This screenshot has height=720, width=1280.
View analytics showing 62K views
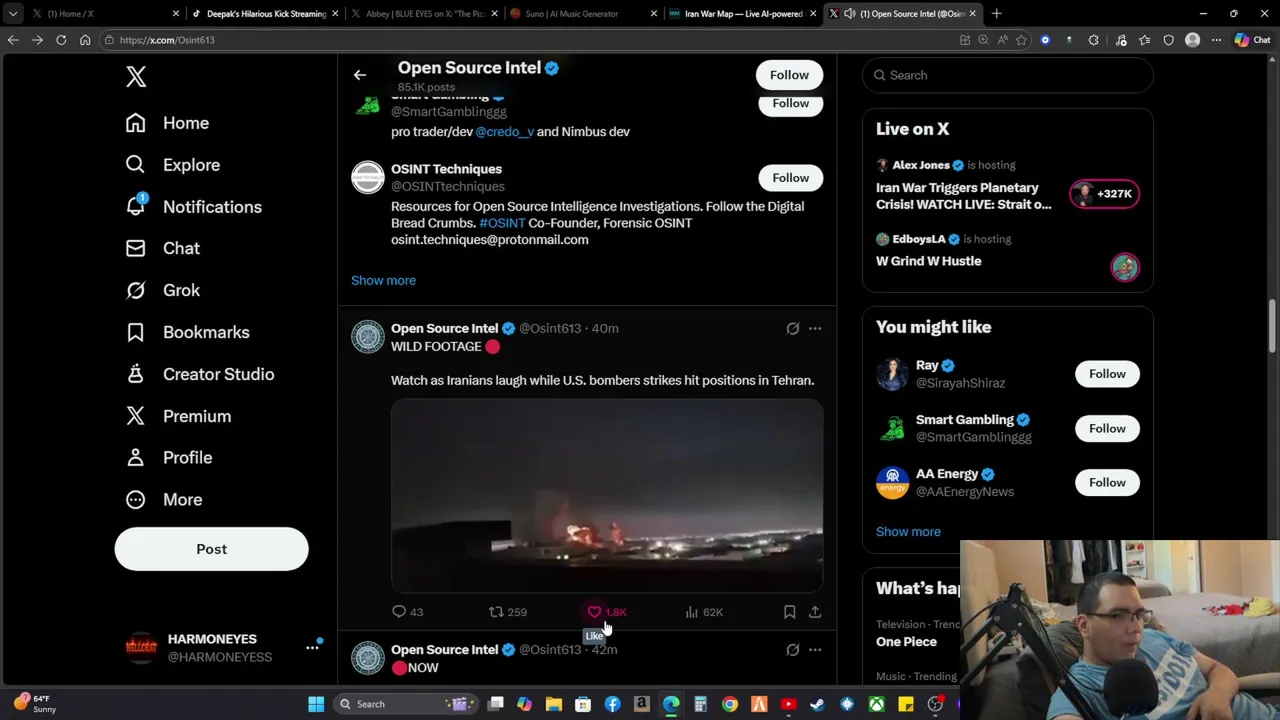[704, 612]
